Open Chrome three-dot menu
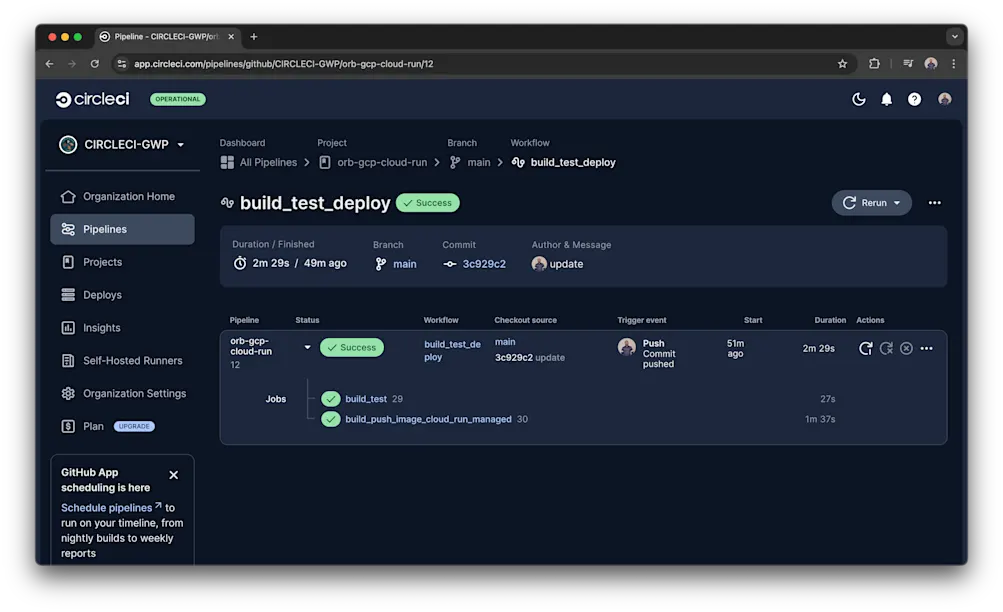The width and height of the screenshot is (1003, 612). (x=954, y=64)
